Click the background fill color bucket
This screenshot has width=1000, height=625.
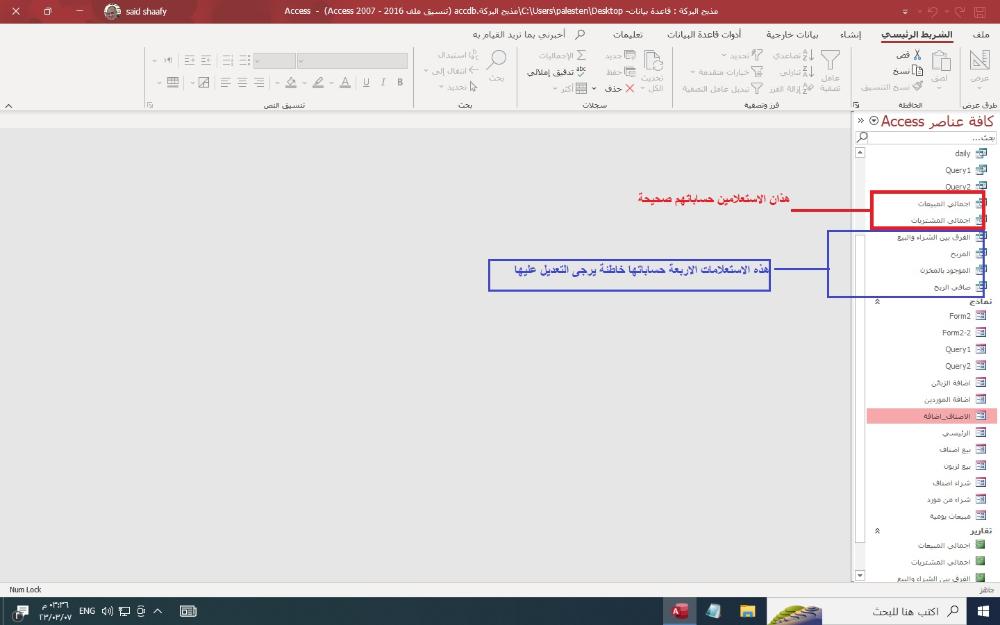click(291, 82)
